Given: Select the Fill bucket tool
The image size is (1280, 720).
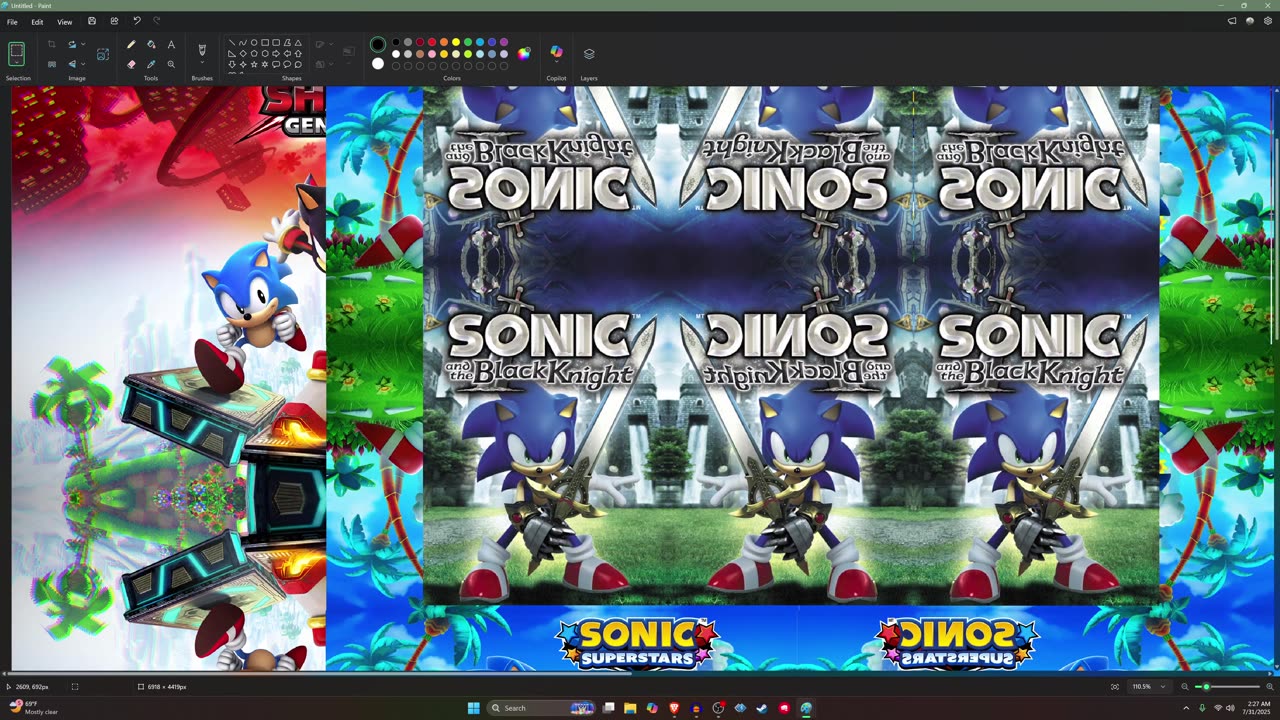Looking at the screenshot, I should pyautogui.click(x=151, y=45).
